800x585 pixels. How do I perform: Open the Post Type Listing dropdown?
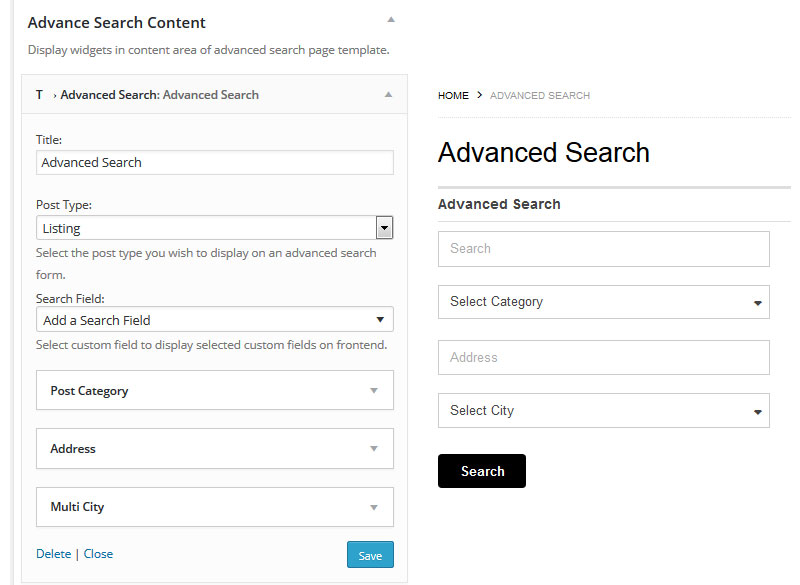(x=215, y=228)
